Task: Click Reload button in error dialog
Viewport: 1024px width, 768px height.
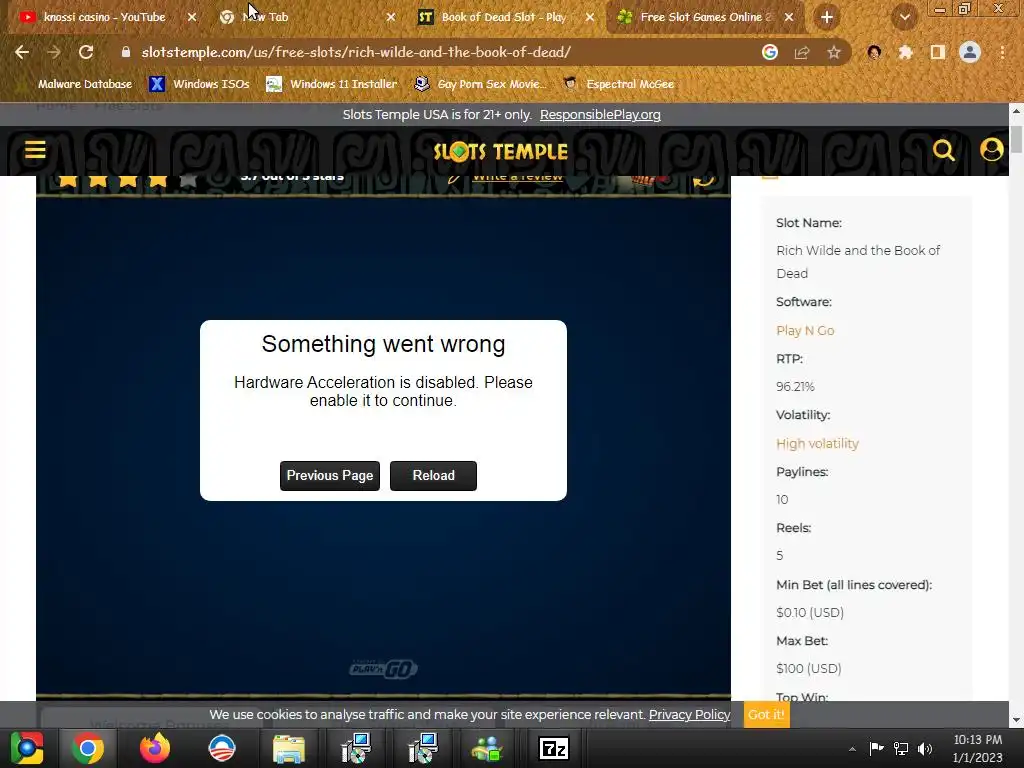Action: click(x=434, y=475)
